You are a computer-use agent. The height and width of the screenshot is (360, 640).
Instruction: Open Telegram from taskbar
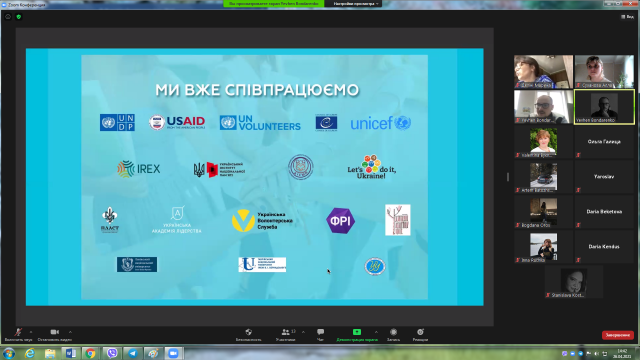tap(133, 353)
